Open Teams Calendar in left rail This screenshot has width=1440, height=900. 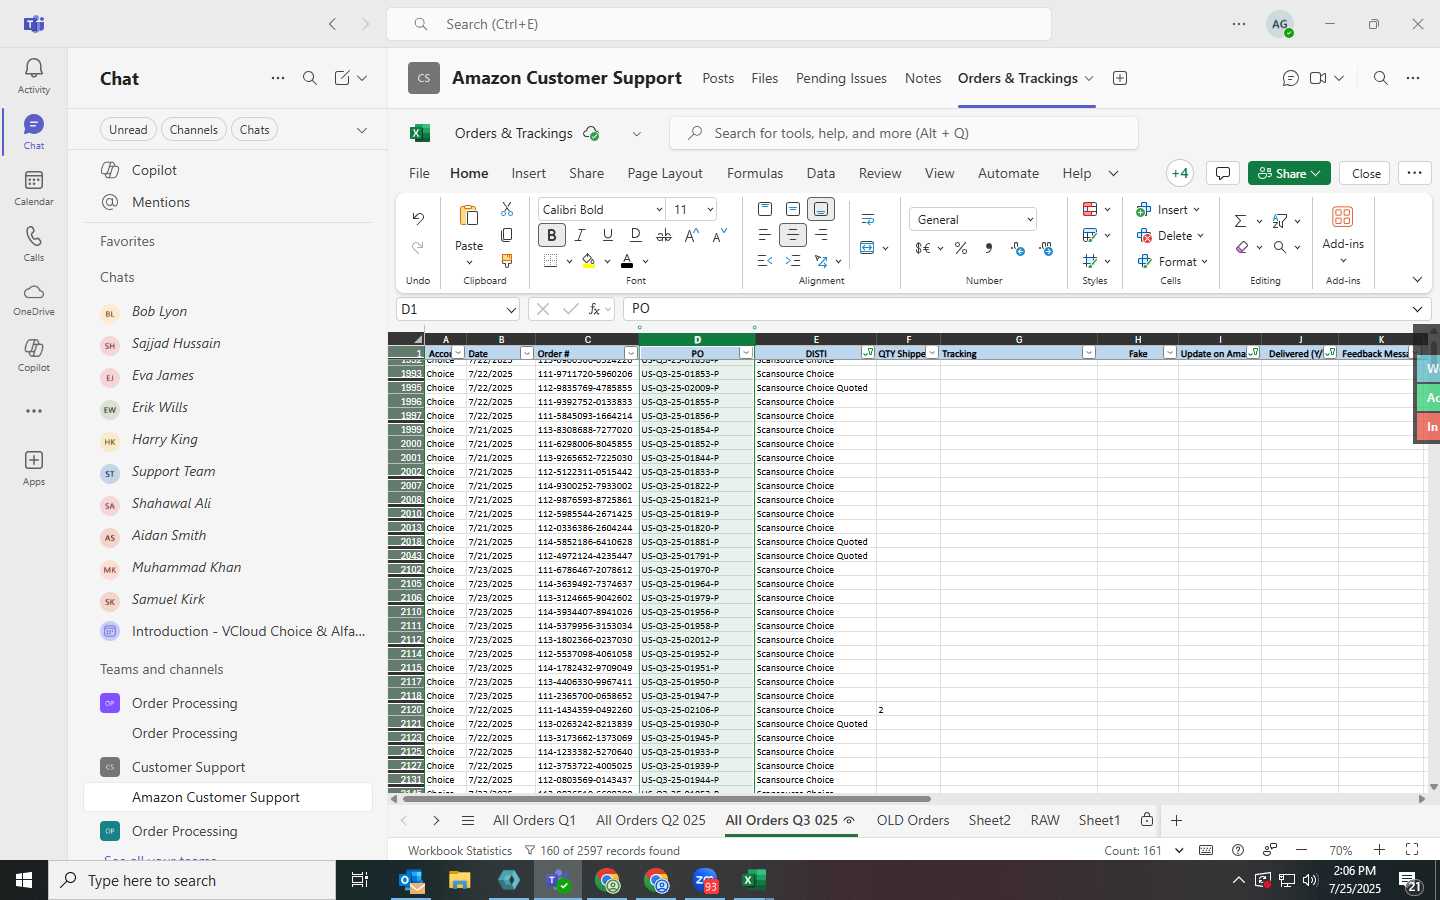click(34, 187)
